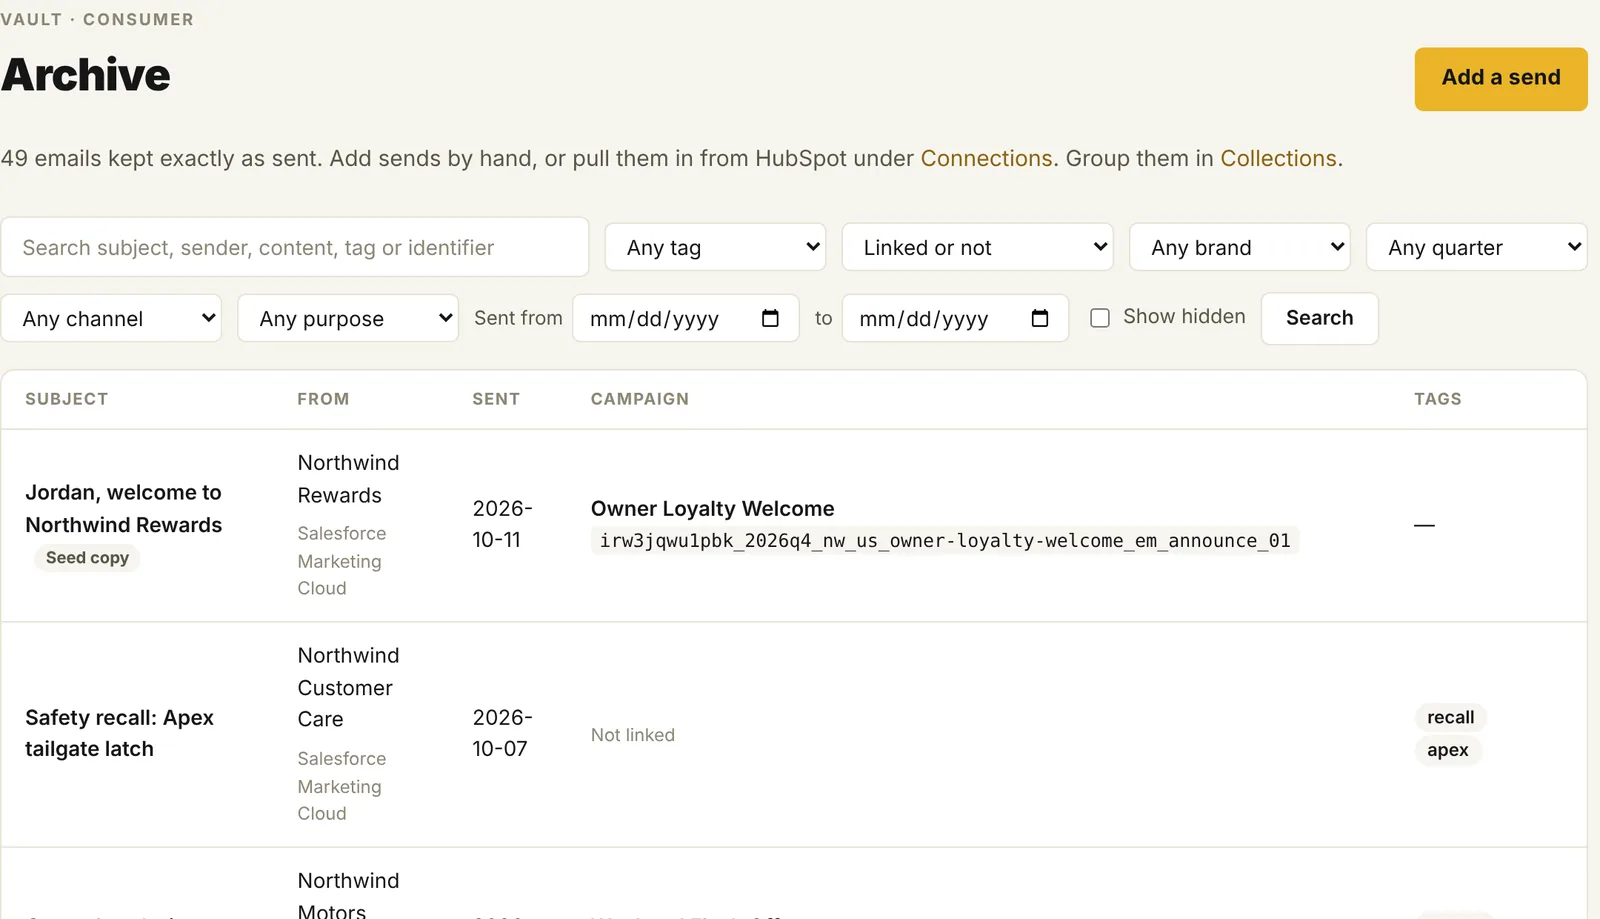This screenshot has width=1600, height=919.
Task: Click the Search button
Action: pos(1319,318)
